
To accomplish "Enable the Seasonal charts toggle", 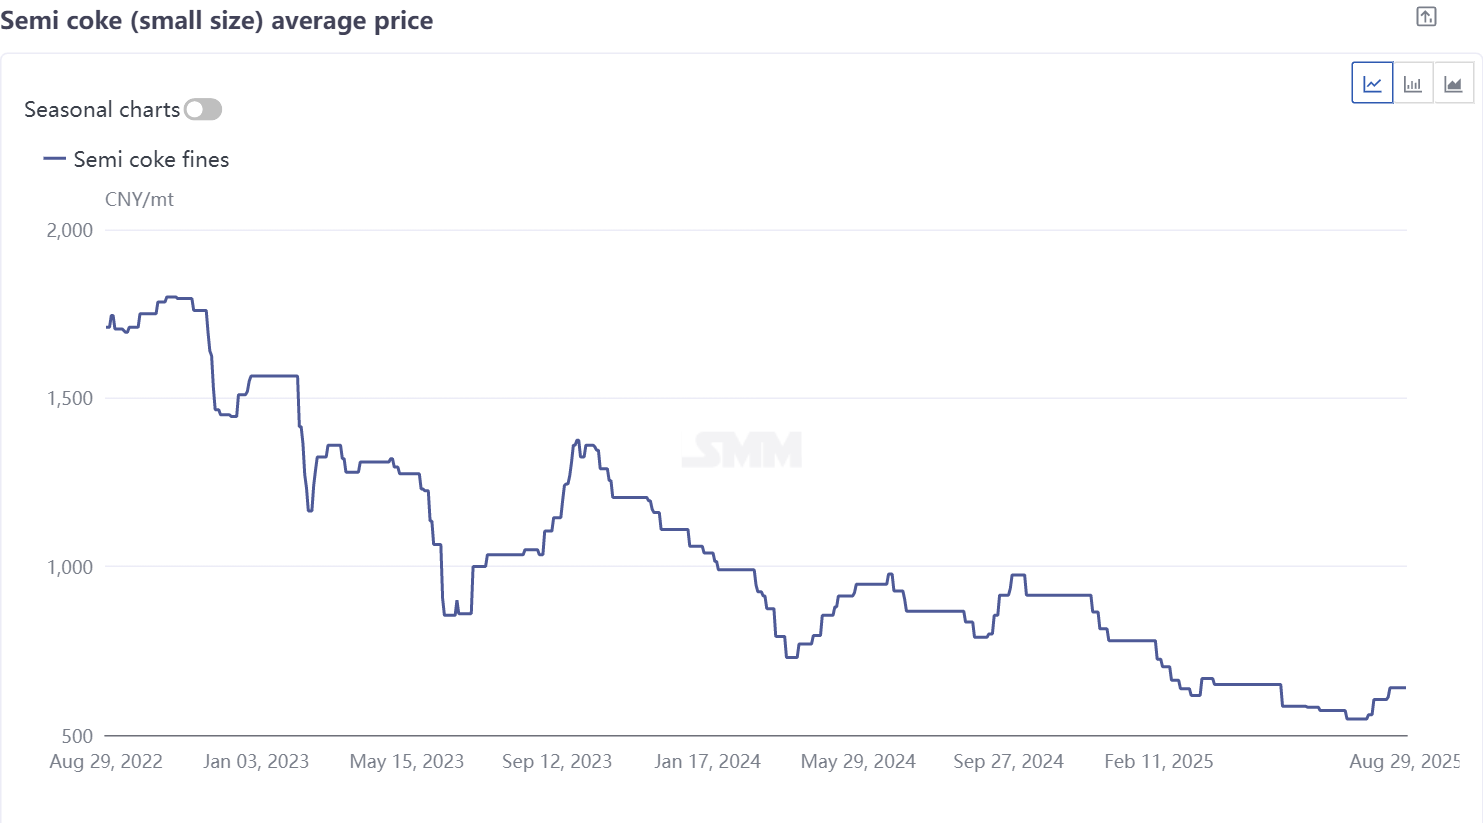I will click(203, 110).
